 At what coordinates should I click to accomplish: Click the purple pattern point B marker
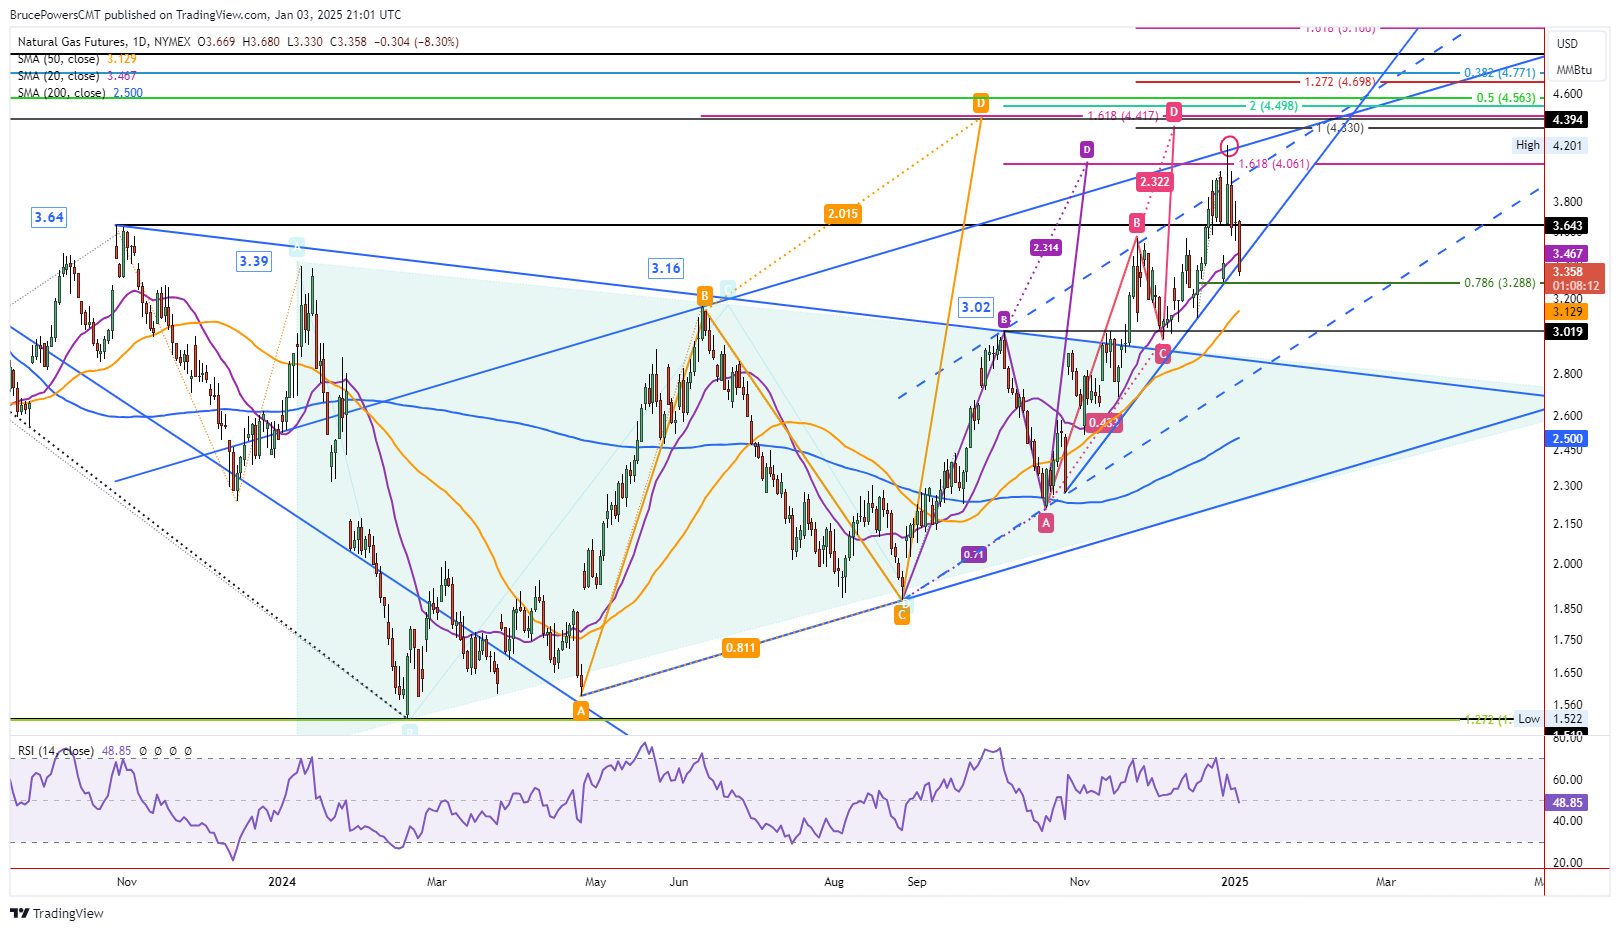point(1004,320)
